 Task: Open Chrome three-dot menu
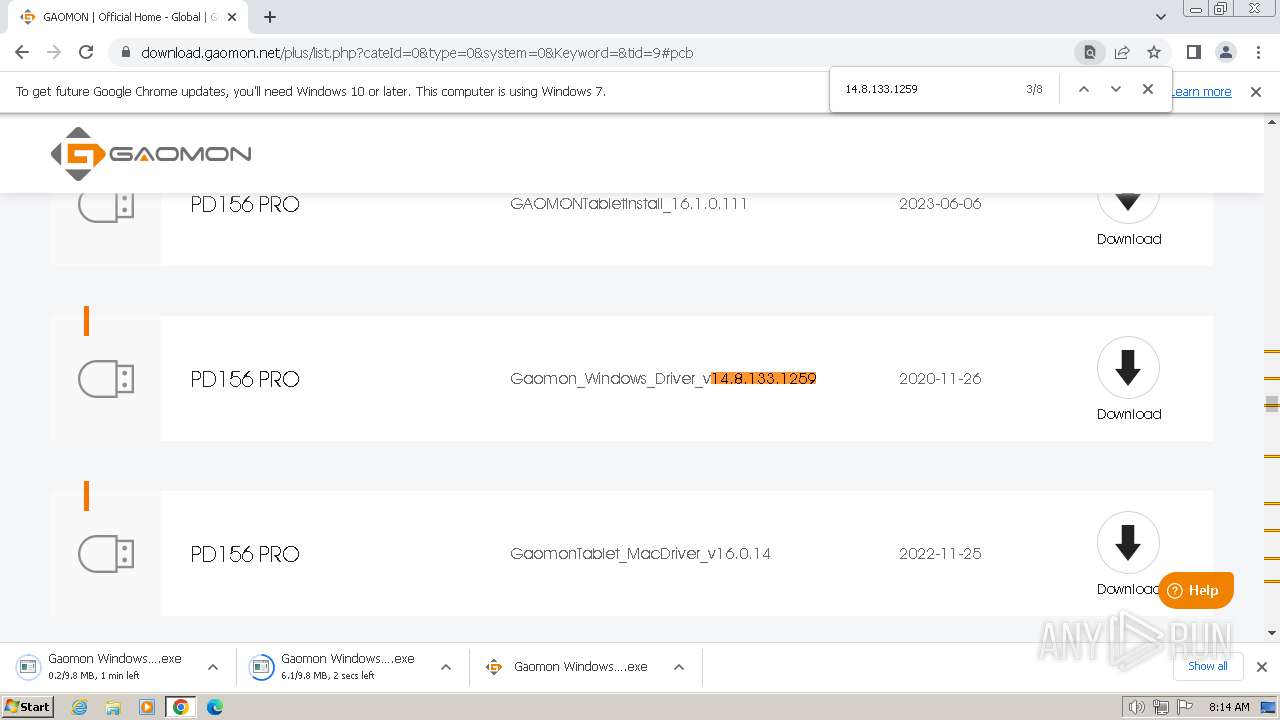click(1258, 52)
